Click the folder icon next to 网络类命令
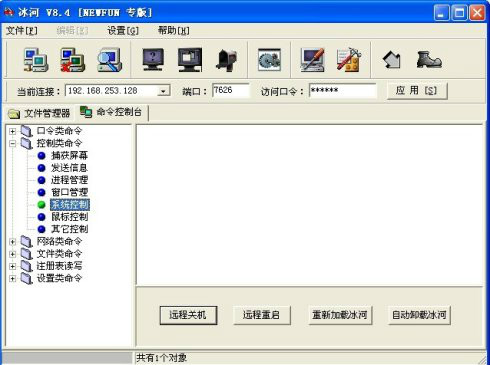The width and height of the screenshot is (490, 365). click(26, 242)
